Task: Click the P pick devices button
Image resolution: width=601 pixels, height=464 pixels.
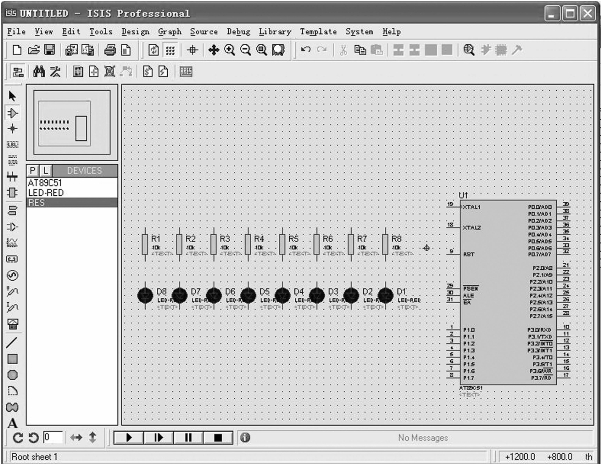Action: point(33,171)
